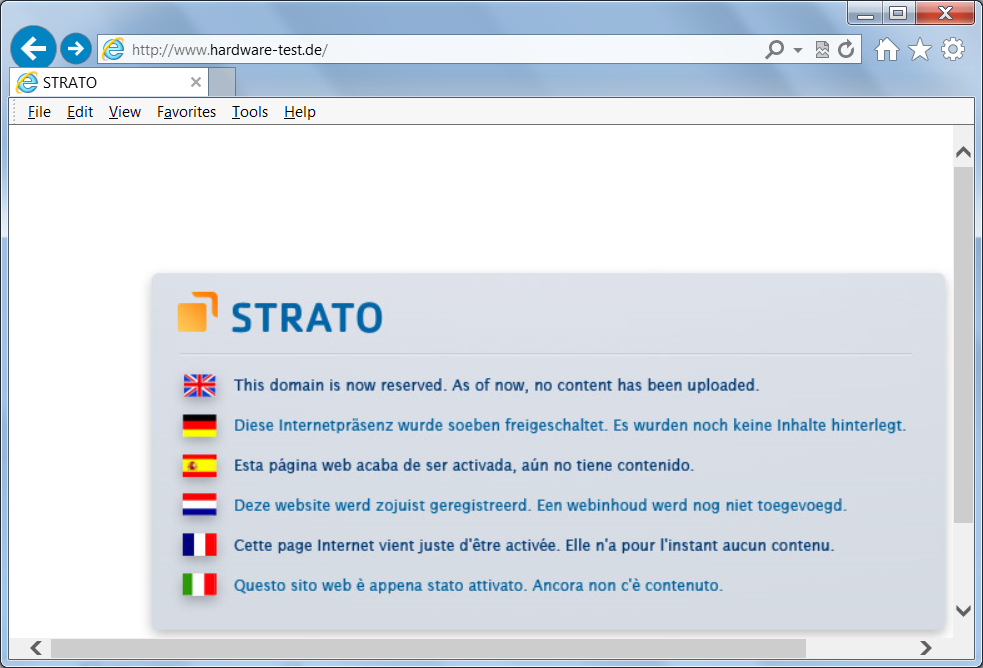The width and height of the screenshot is (983, 668).
Task: Click the Spanish flag icon
Action: click(x=199, y=466)
